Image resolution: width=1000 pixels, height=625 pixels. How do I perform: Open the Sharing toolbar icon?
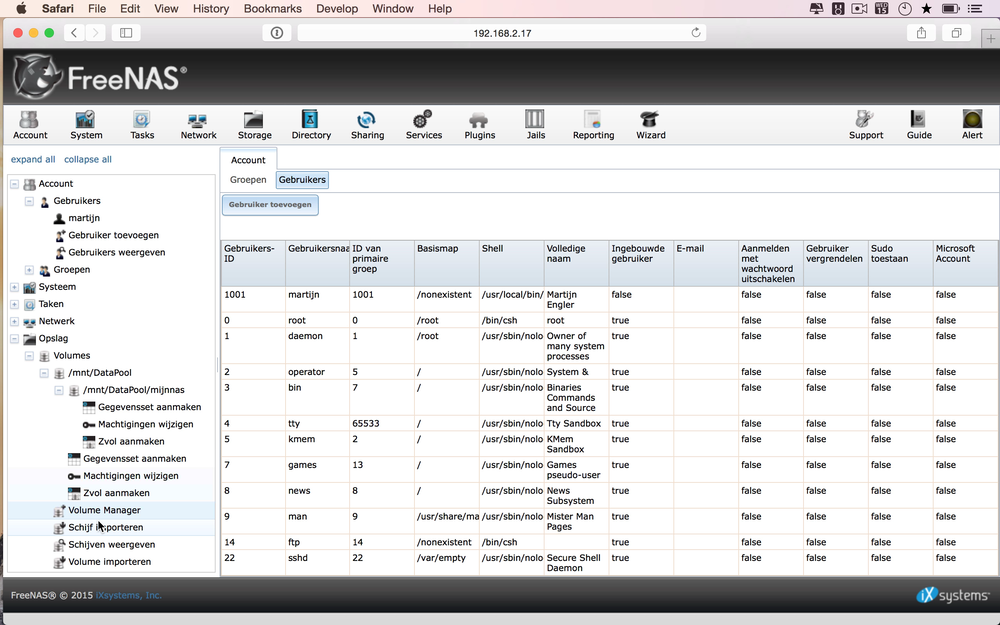pos(367,124)
